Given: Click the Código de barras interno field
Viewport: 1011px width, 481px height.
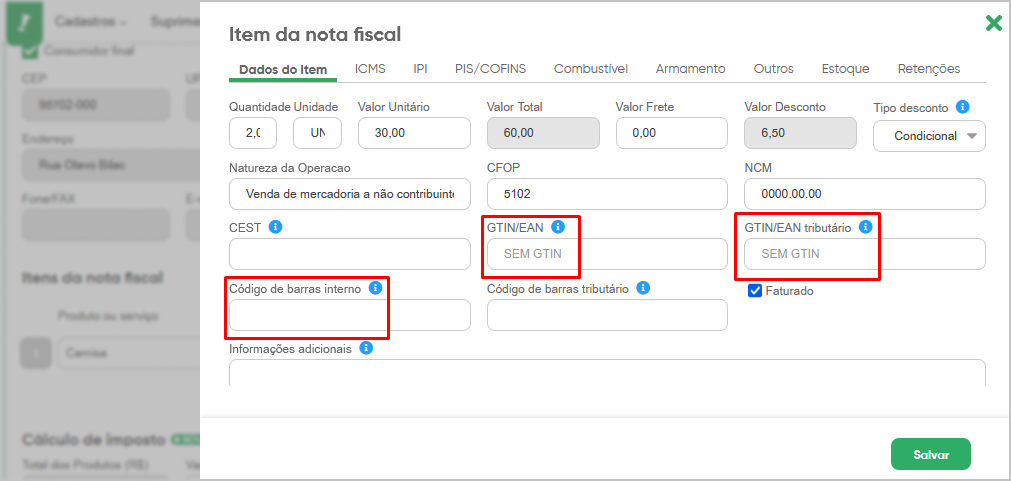Looking at the screenshot, I should point(349,315).
